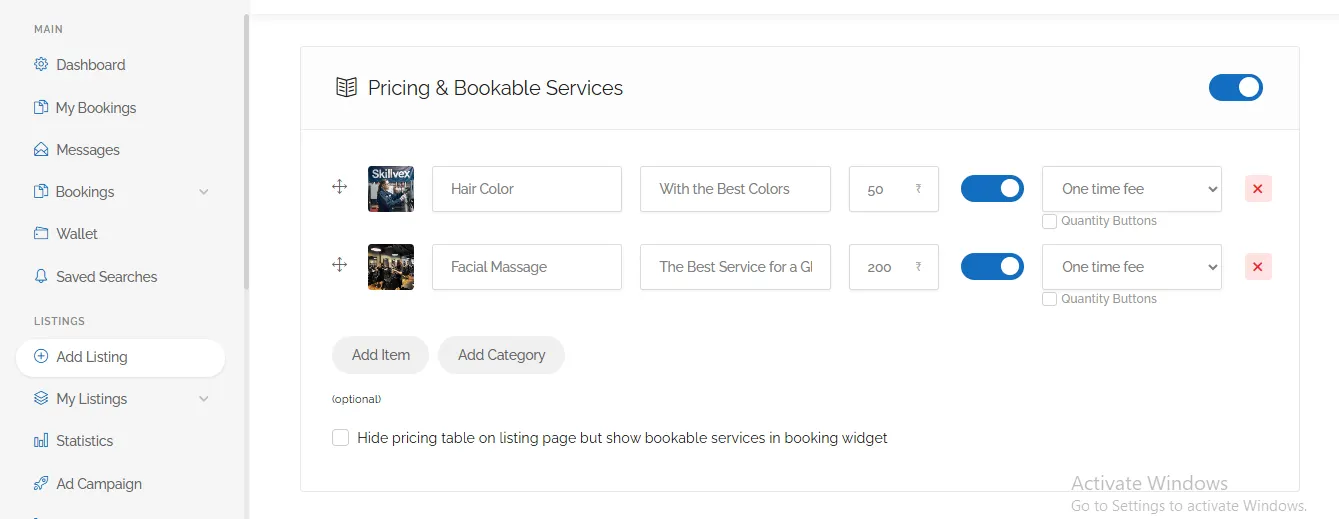Delete the Facial Massage service row
Viewport: 1339px width, 519px height.
point(1258,267)
